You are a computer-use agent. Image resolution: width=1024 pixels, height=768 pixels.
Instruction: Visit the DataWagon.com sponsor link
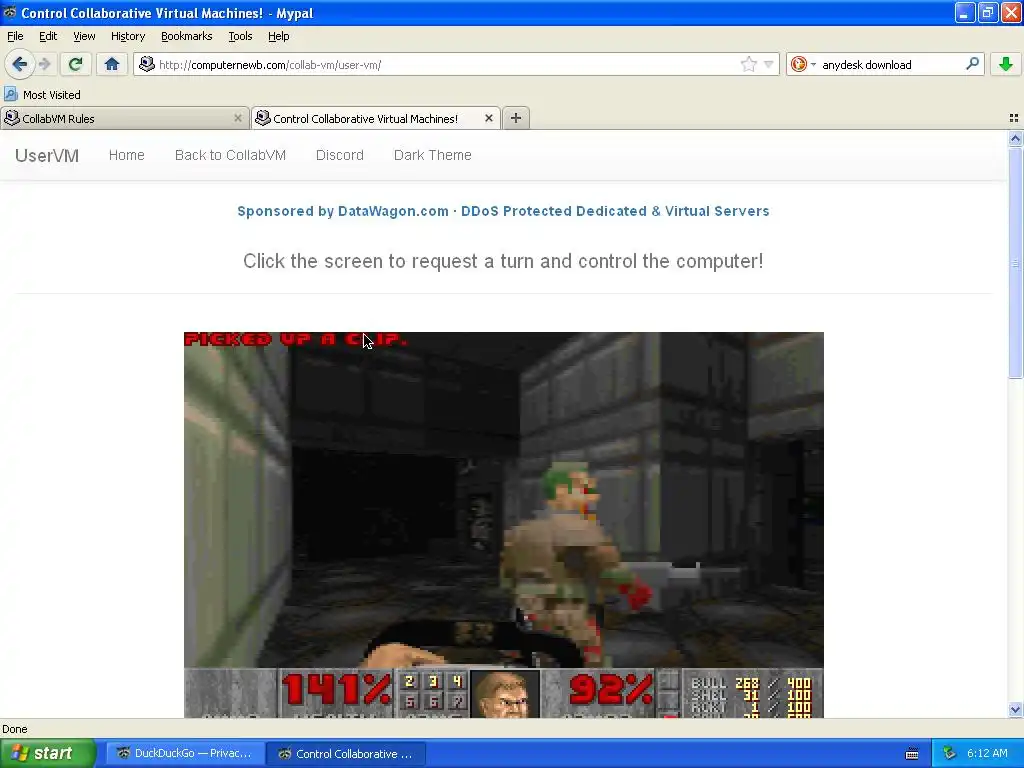[x=503, y=211]
